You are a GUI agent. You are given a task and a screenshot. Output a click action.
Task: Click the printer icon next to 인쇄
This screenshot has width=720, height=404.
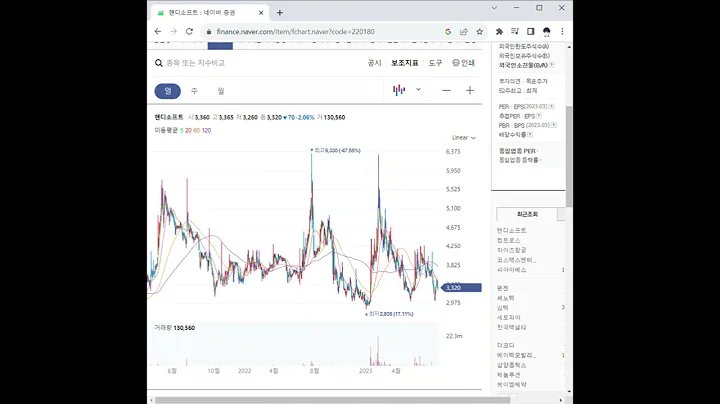[456, 62]
